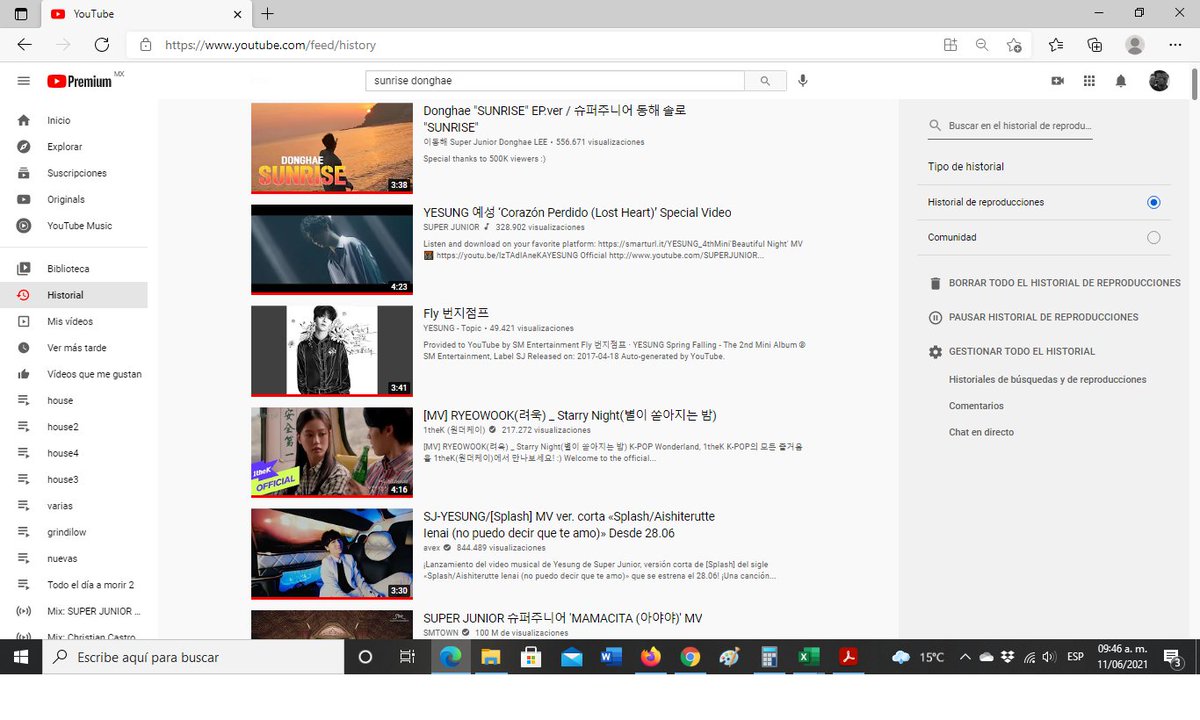Screen dimensions: 1200x720
Task: Open the YouTube apps grid icon
Action: pyautogui.click(x=1089, y=81)
